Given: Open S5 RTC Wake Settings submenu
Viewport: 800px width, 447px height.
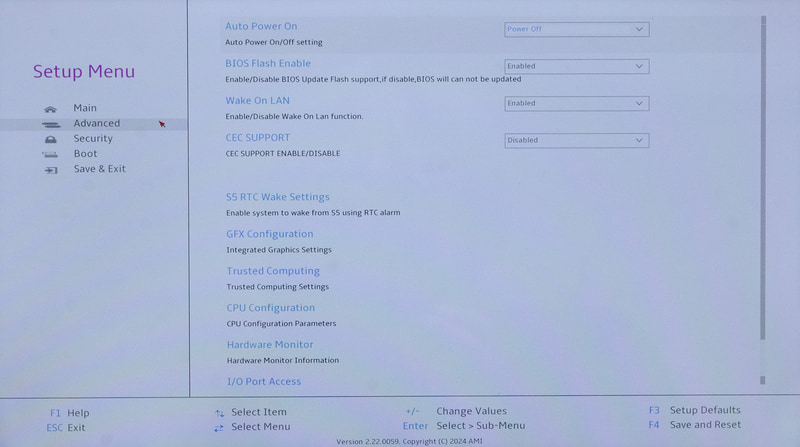Looking at the screenshot, I should 278,197.
